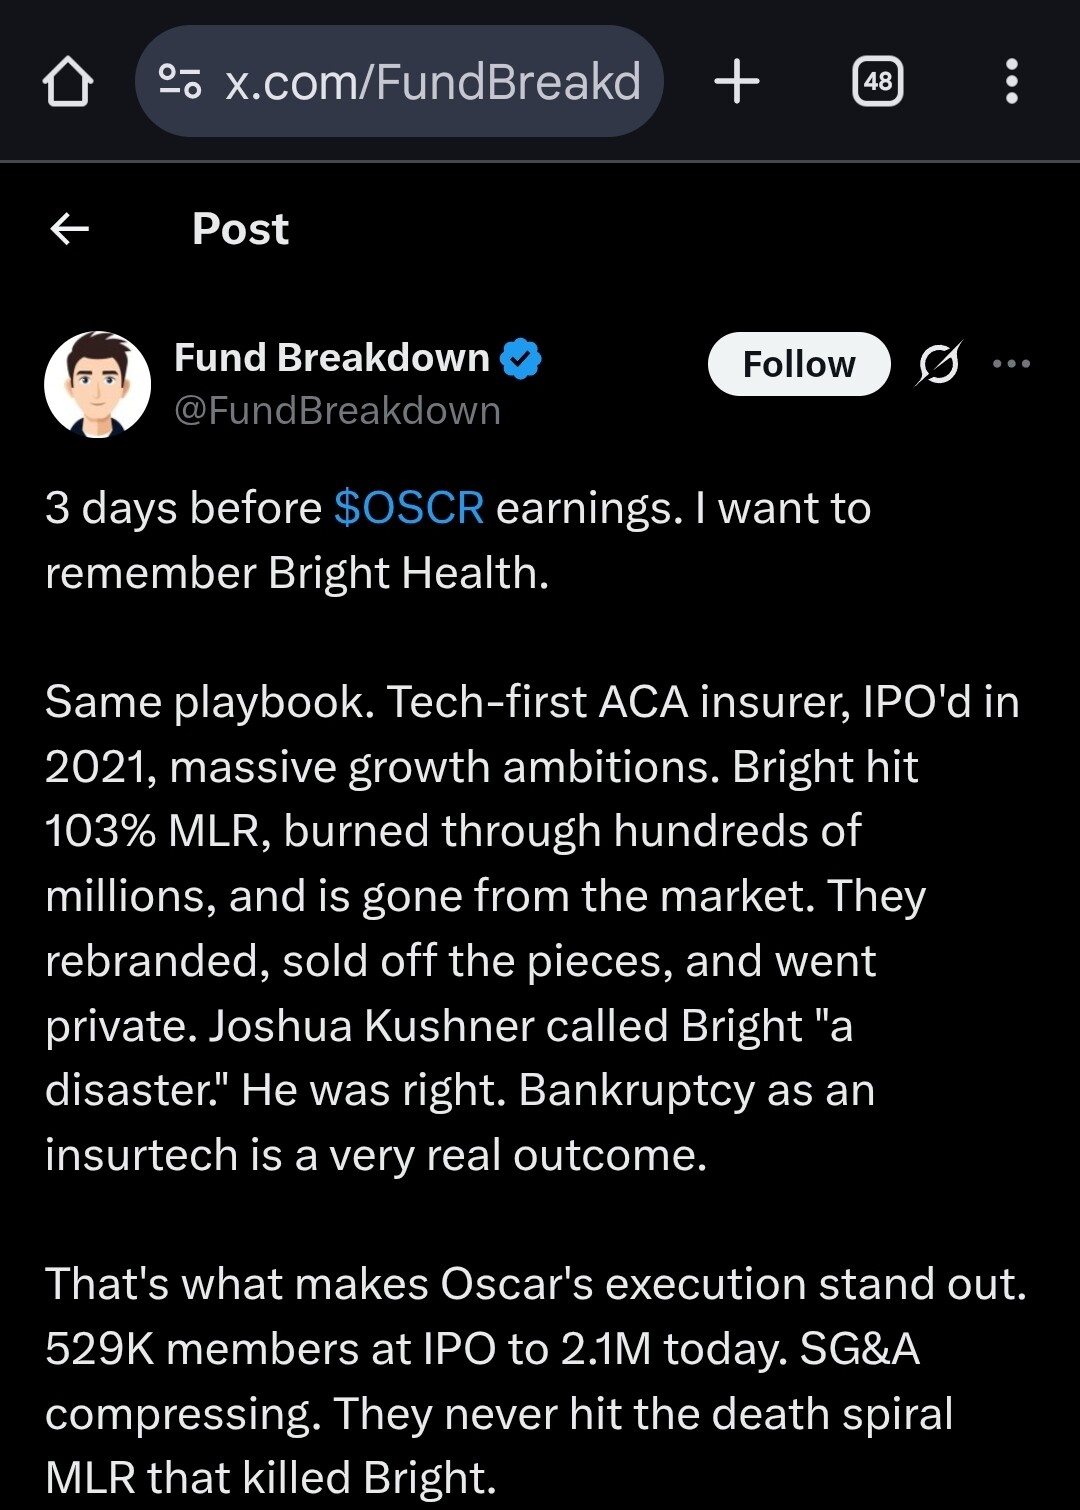The image size is (1080, 1510).
Task: Follow the Fund Breakdown account
Action: pos(798,364)
